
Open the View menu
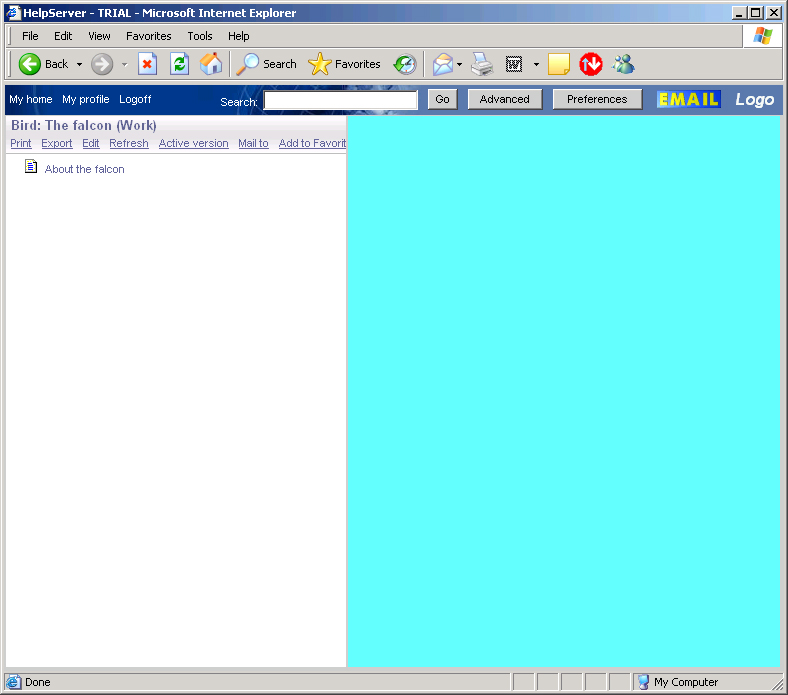point(100,36)
